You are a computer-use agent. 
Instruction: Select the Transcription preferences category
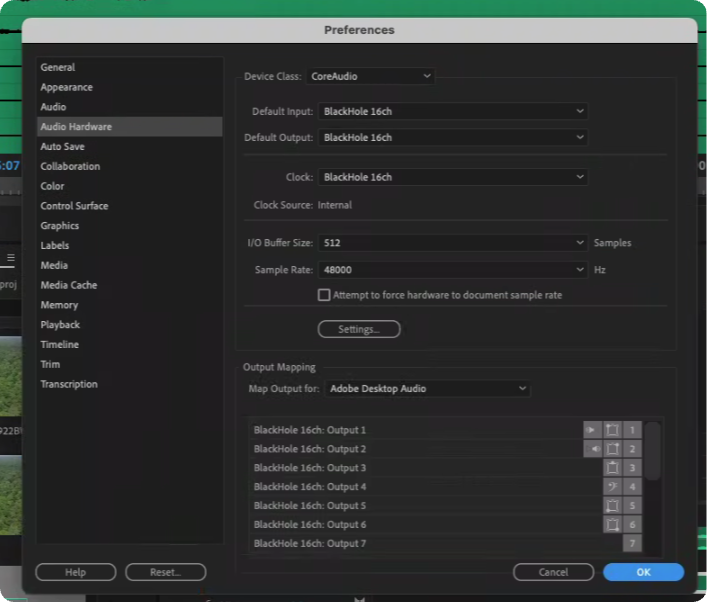coord(129,384)
